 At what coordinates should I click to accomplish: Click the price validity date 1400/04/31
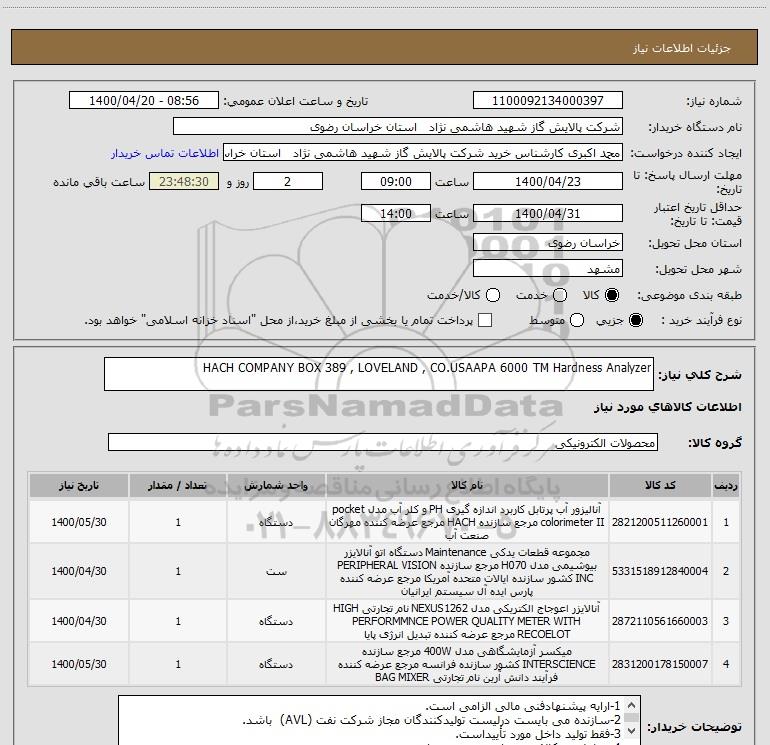[x=548, y=213]
